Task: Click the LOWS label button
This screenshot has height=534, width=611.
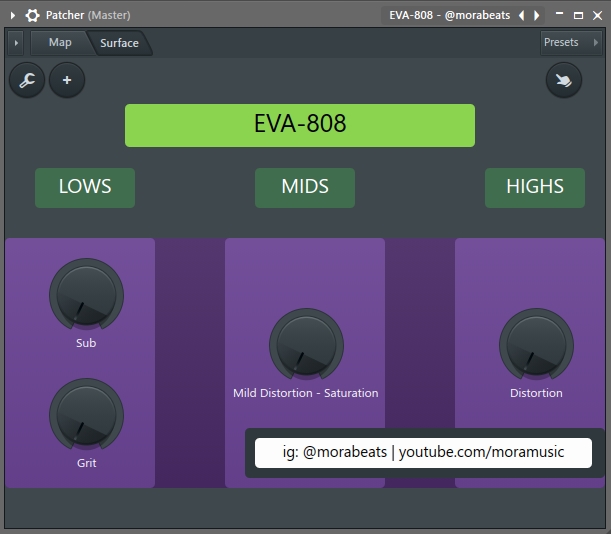Action: [85, 187]
